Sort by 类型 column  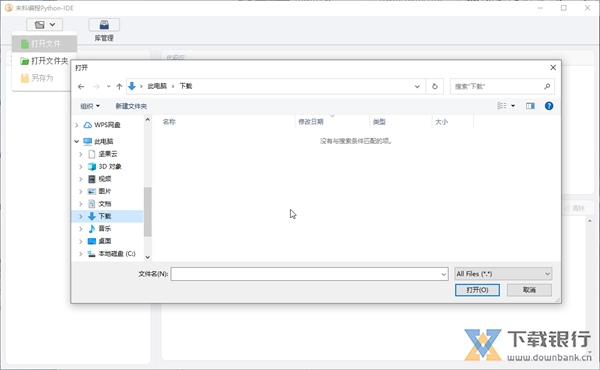point(379,122)
